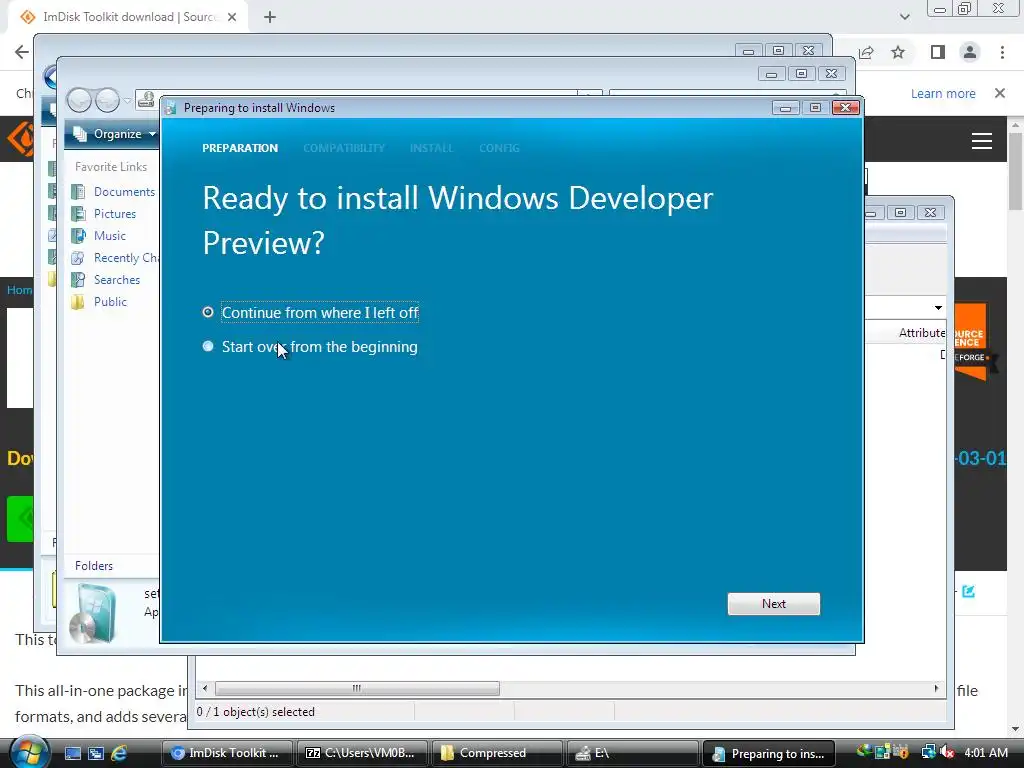Screen dimensions: 1024x768
Task: Open the COMPATIBILITY step tab
Action: pos(344,148)
